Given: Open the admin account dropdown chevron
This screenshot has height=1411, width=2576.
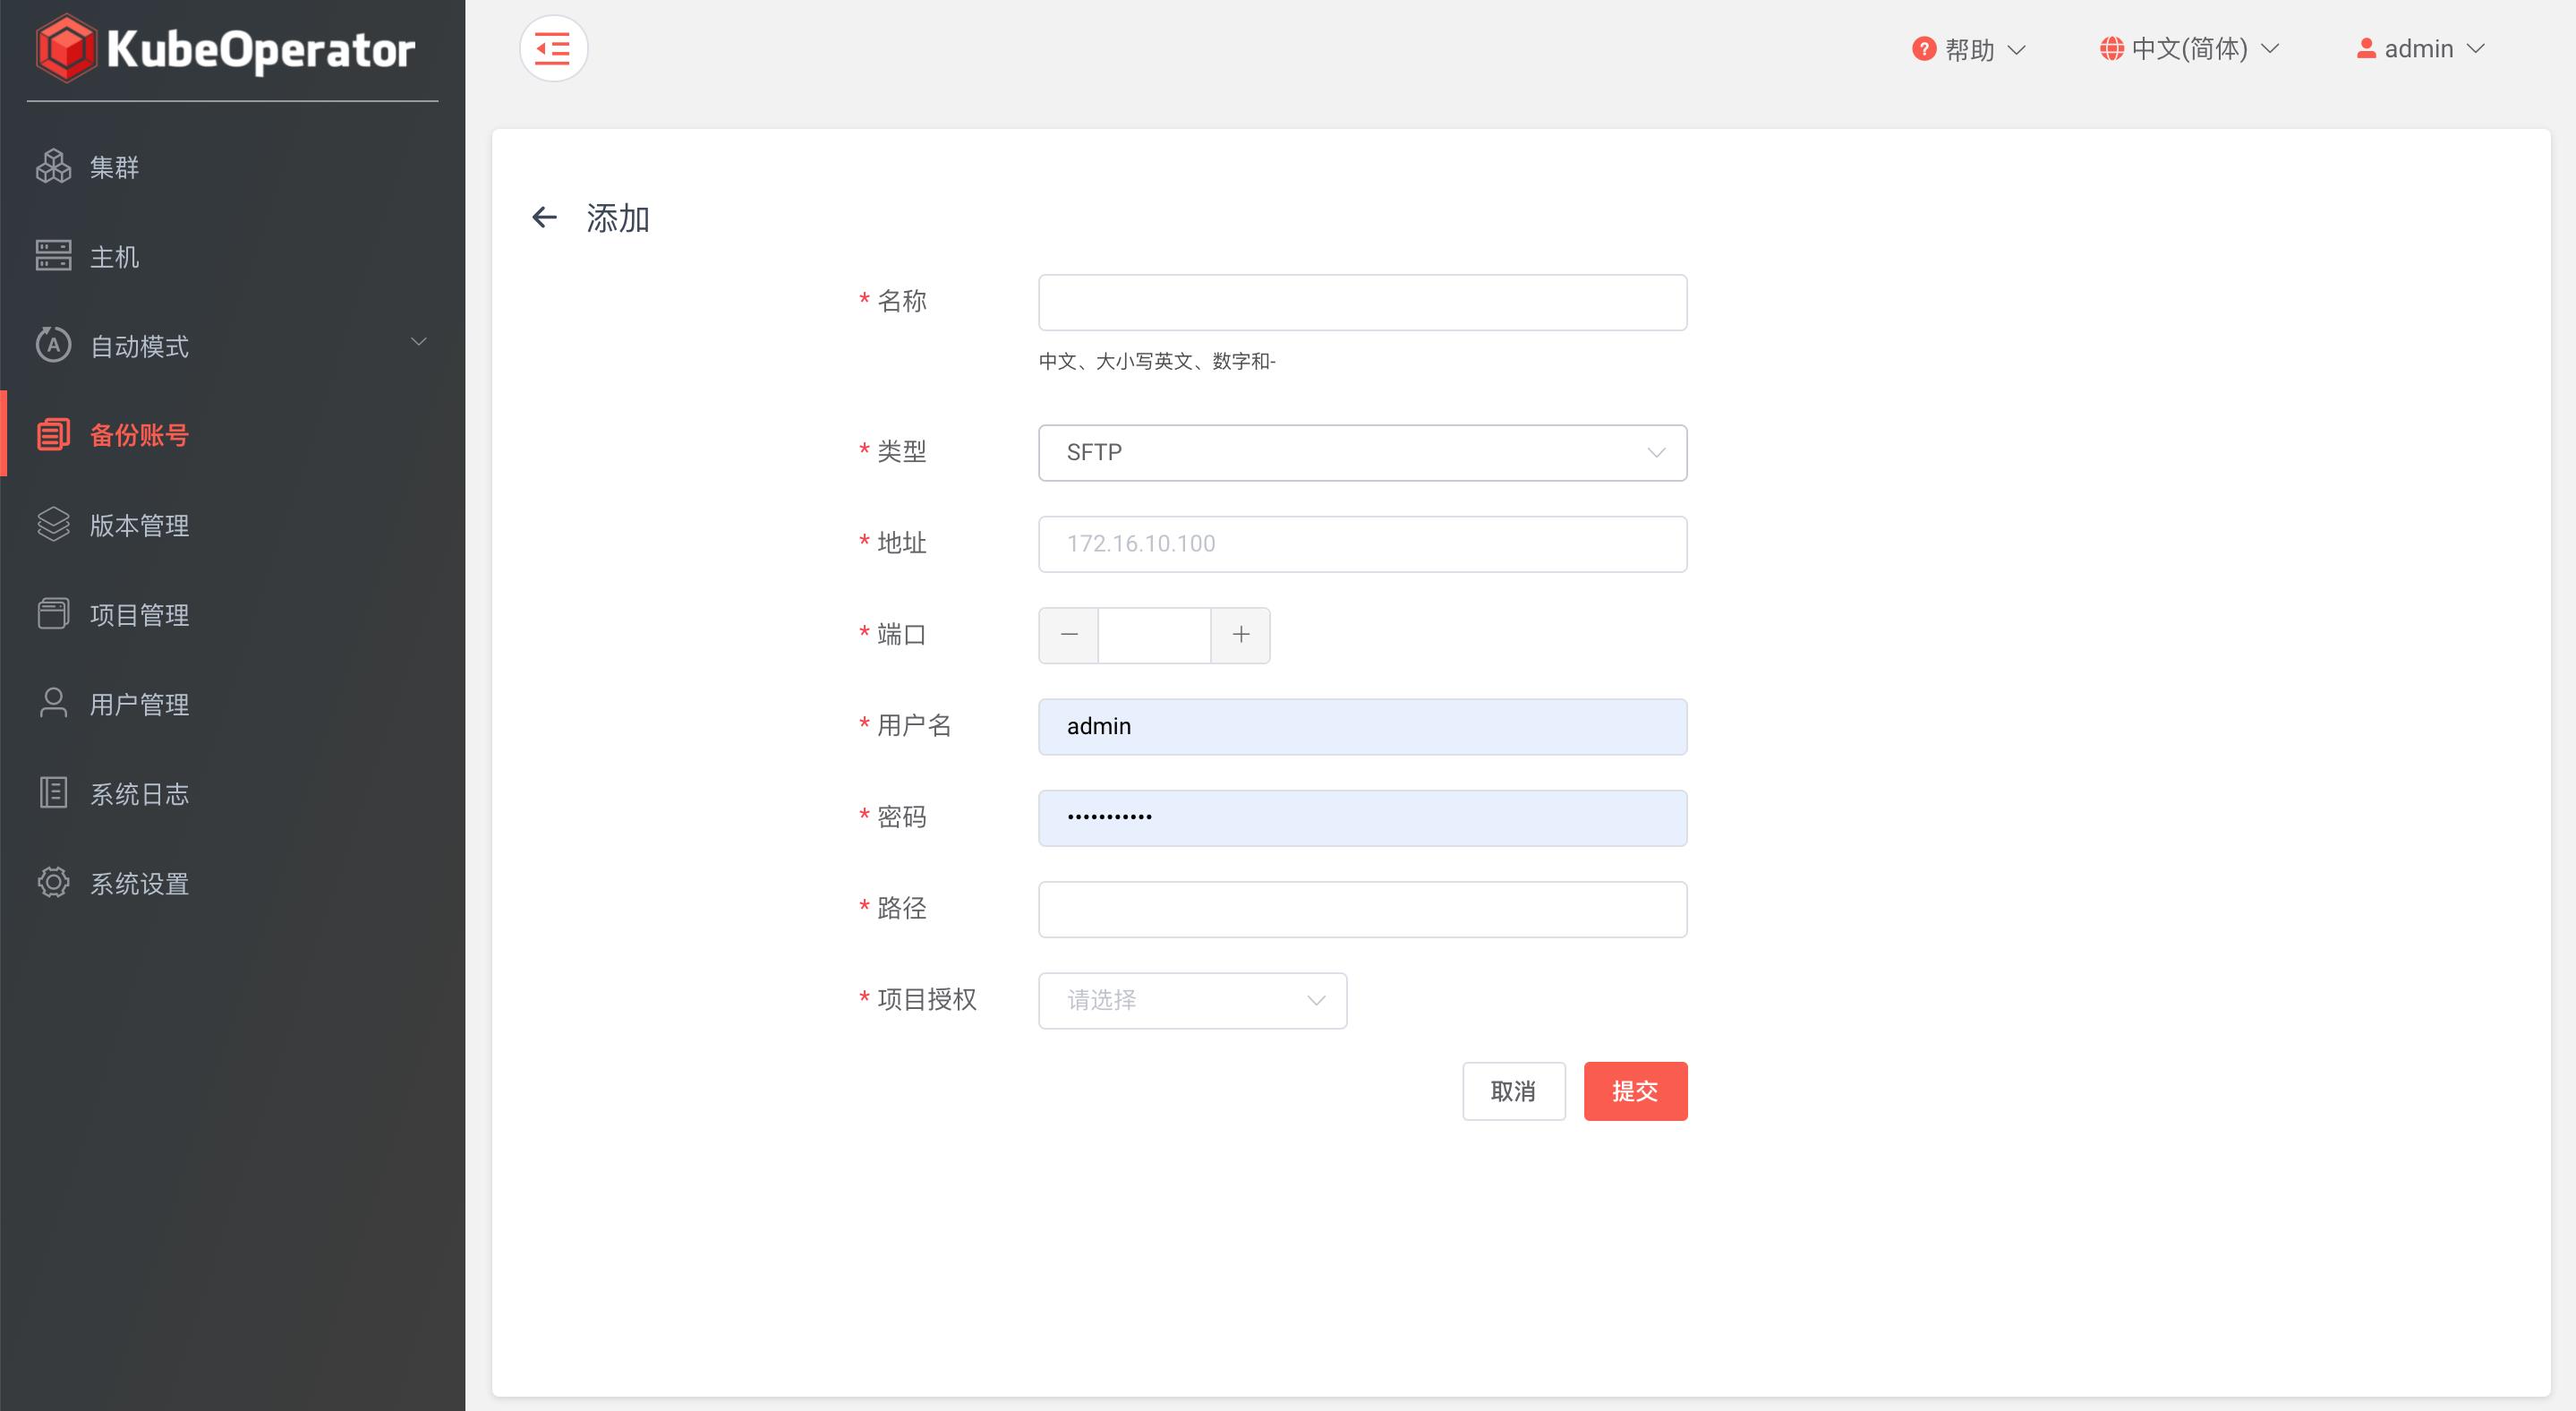Looking at the screenshot, I should pyautogui.click(x=2475, y=49).
